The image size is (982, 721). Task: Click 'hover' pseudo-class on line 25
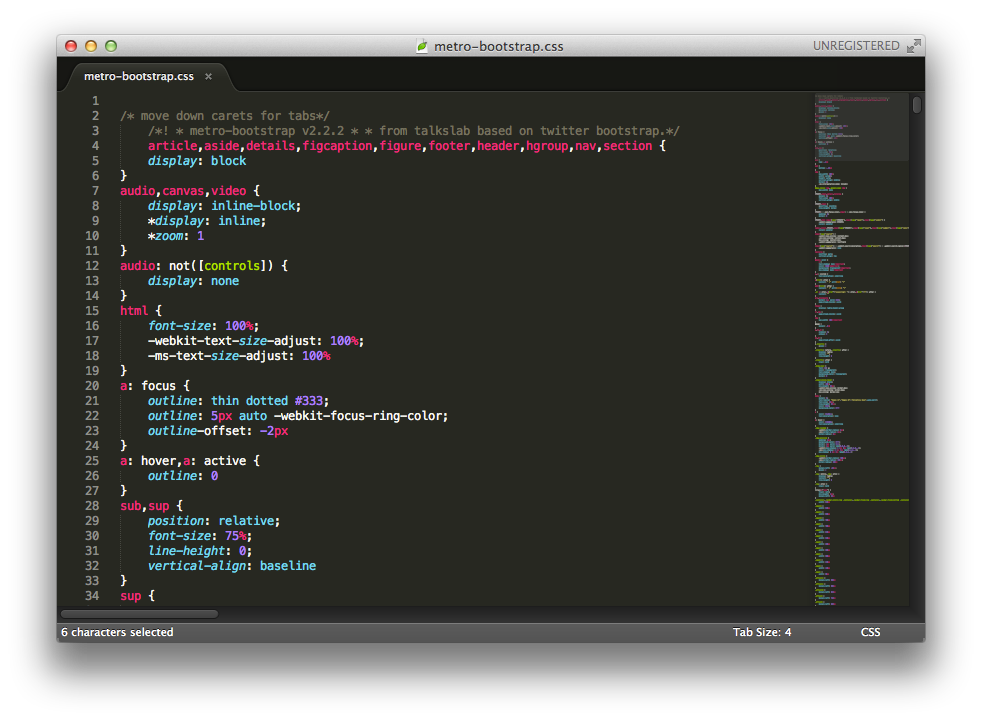(158, 461)
